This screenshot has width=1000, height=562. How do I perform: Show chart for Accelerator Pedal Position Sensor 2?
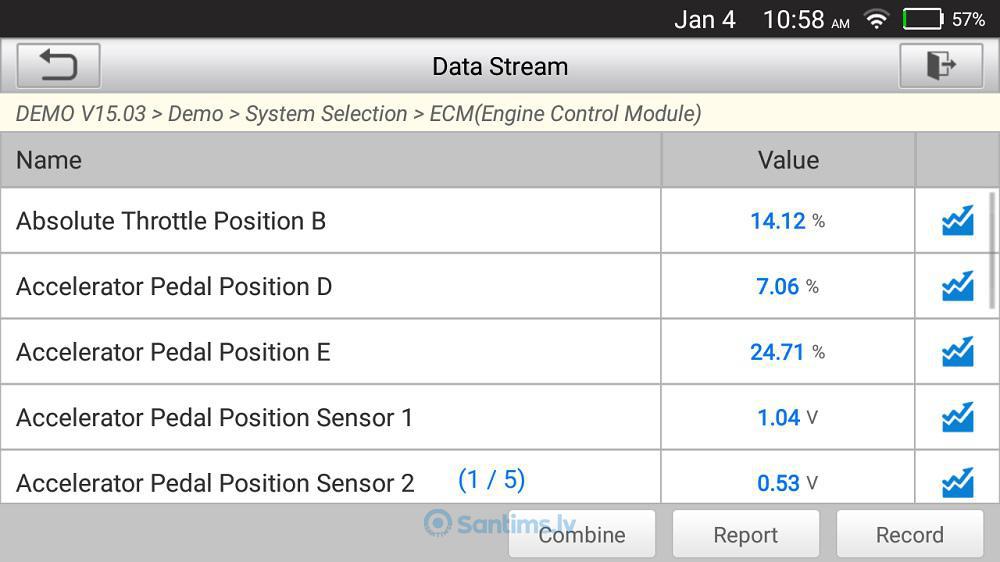957,482
